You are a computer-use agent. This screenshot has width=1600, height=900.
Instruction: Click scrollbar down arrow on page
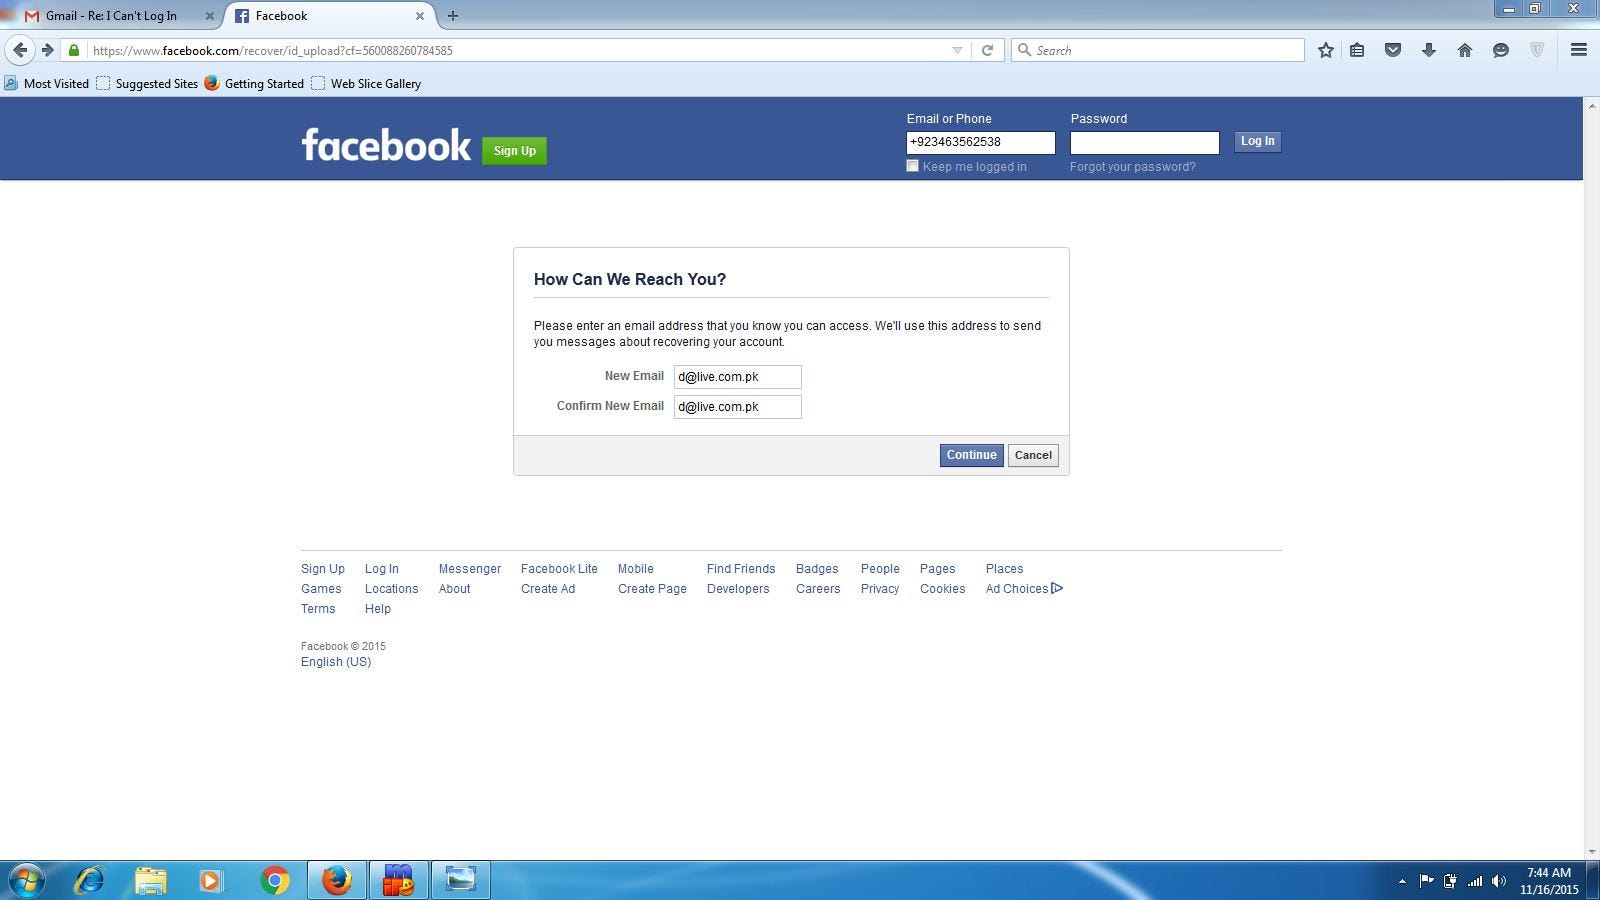1591,851
